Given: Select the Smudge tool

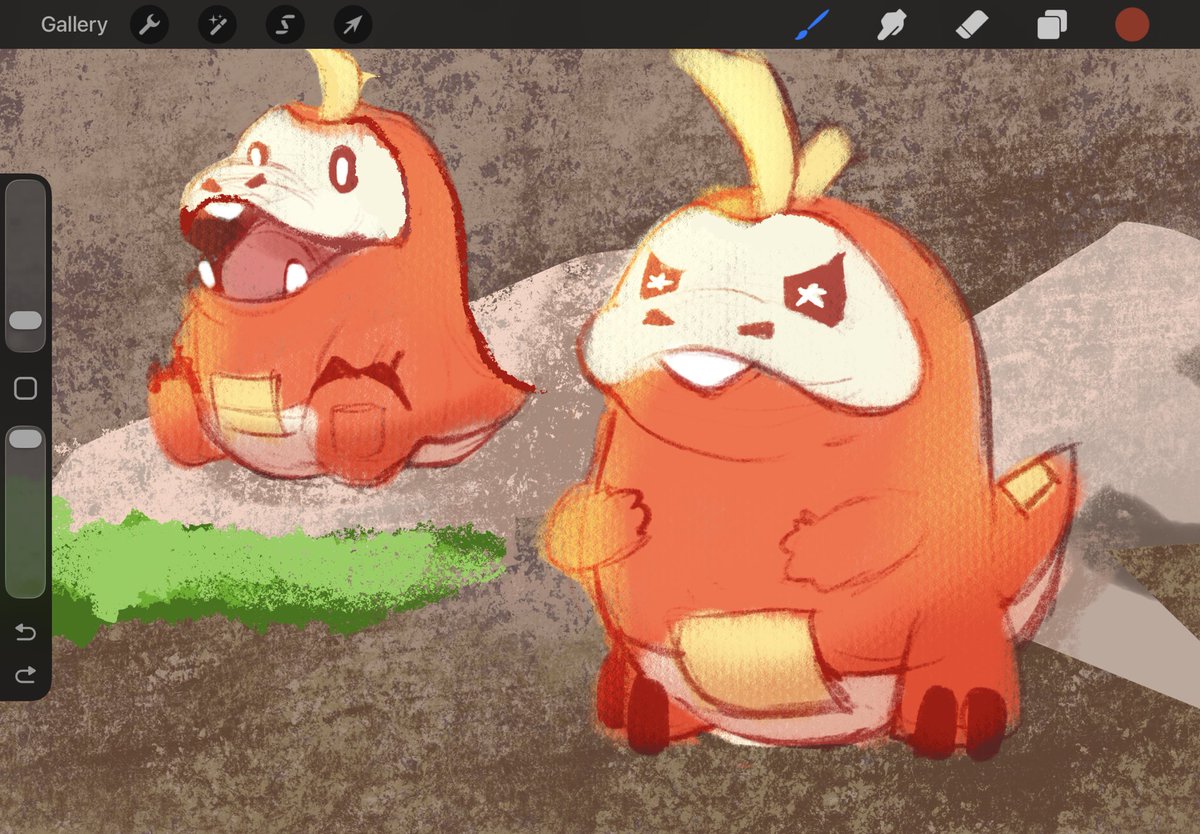Looking at the screenshot, I should click(x=891, y=24).
